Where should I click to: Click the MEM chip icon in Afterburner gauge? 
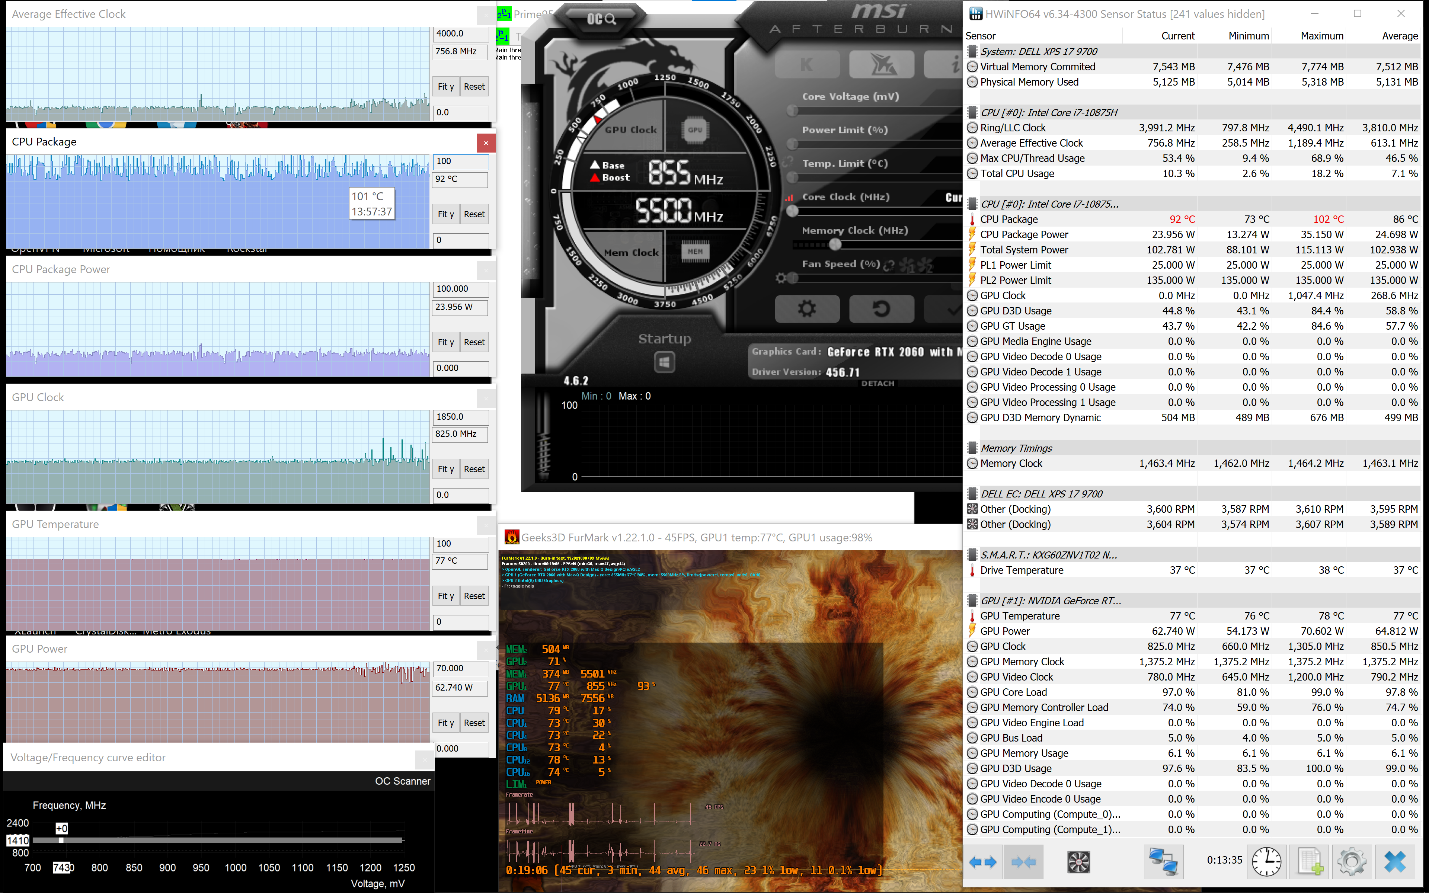695,251
